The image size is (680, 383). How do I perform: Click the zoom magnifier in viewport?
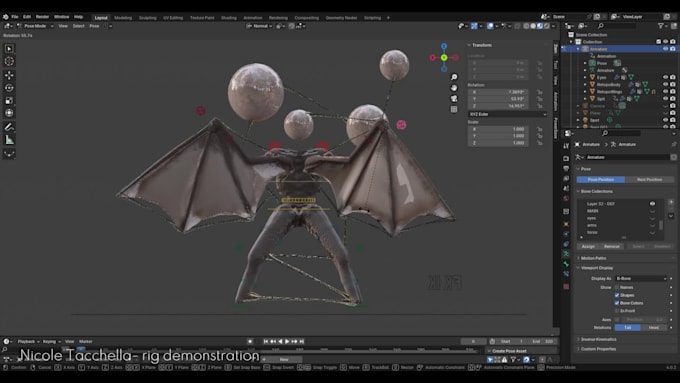(454, 77)
